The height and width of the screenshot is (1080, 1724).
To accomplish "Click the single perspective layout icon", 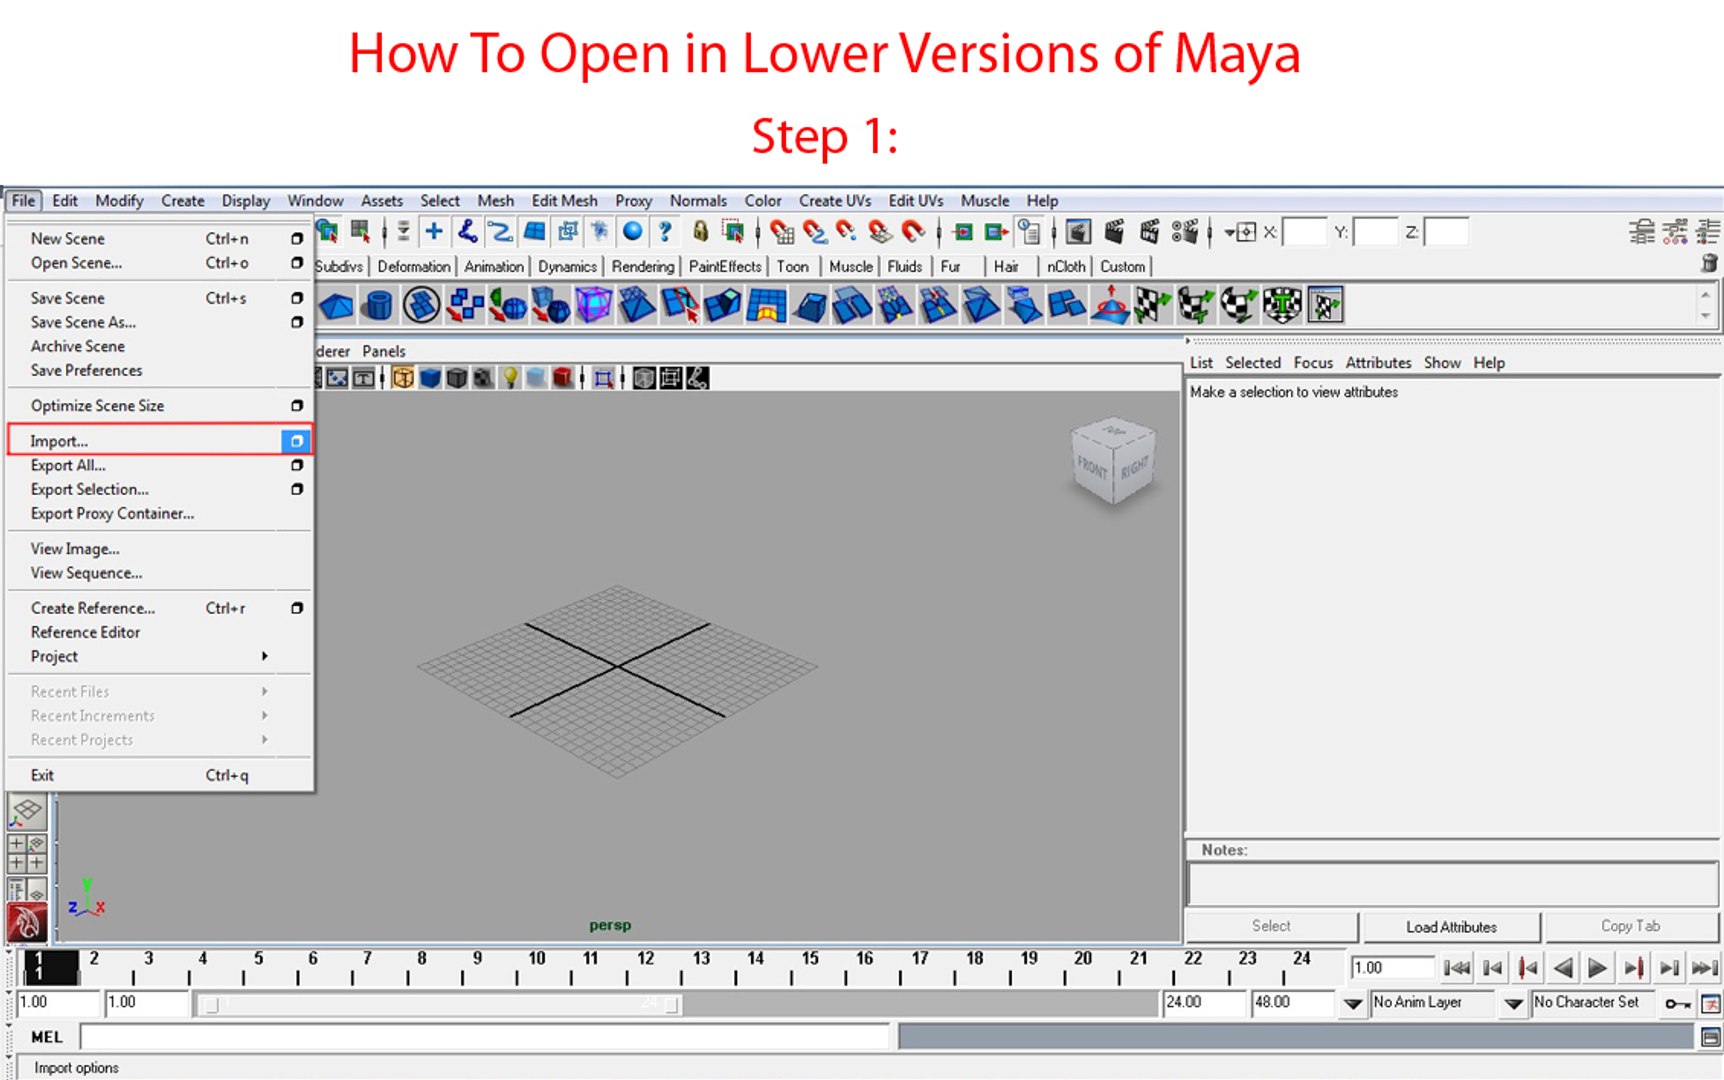I will (x=27, y=812).
